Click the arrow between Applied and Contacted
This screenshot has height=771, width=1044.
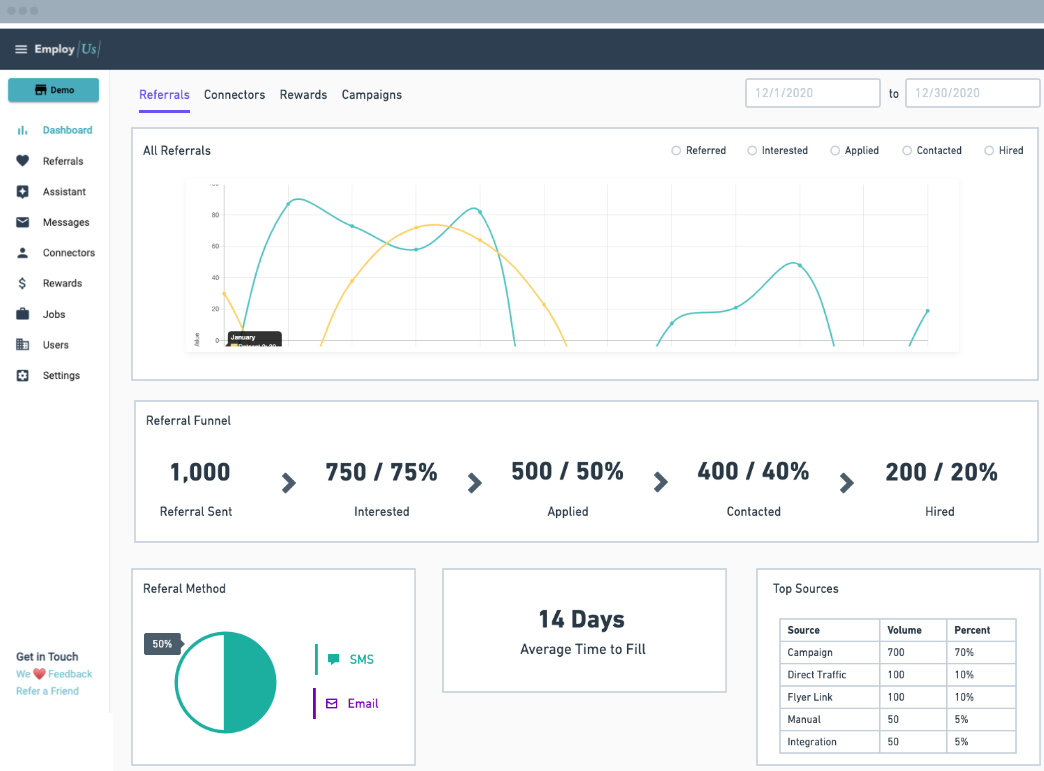click(x=660, y=482)
